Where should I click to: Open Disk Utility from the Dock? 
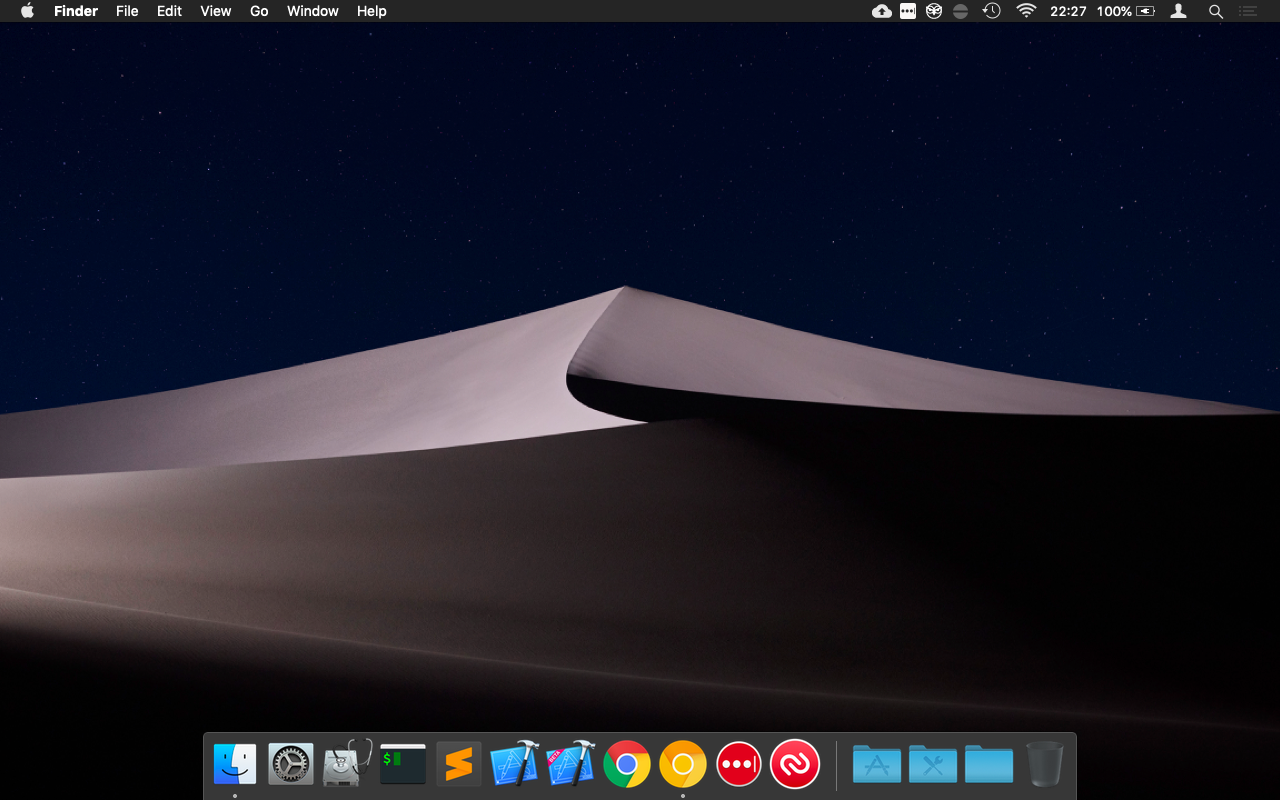pos(347,765)
